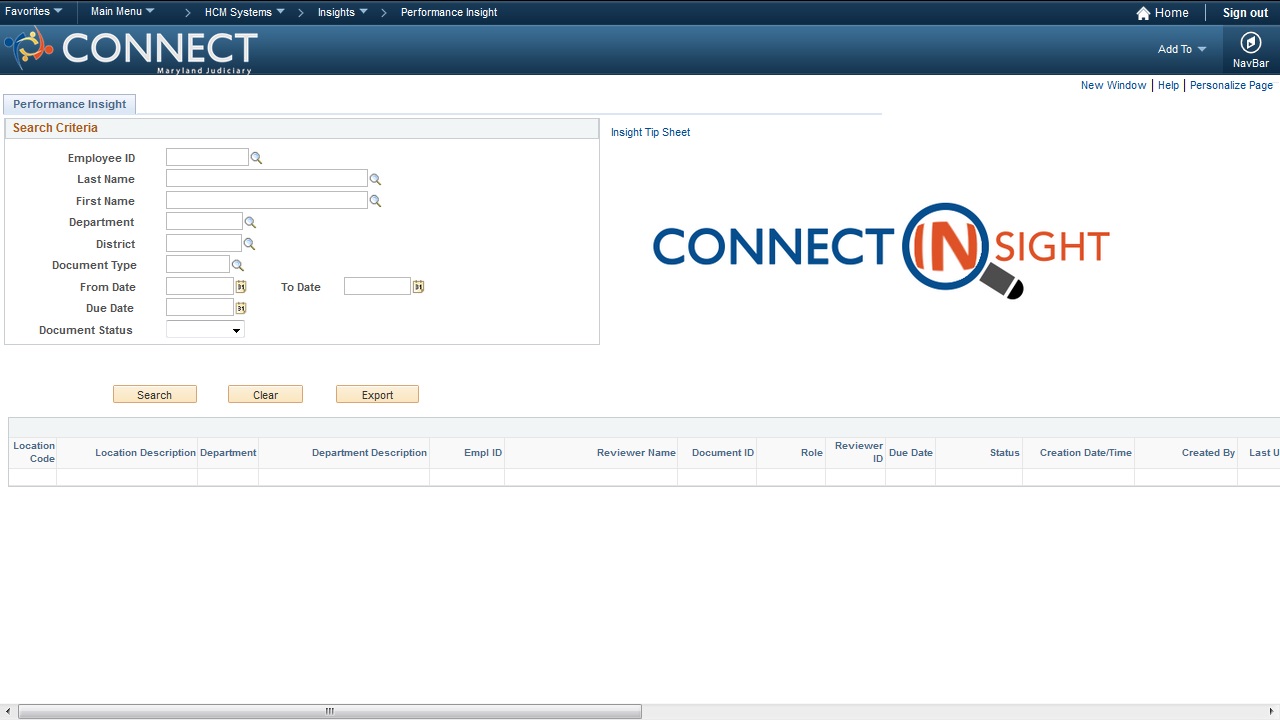The image size is (1280, 720).
Task: Click Reviewer Name column header
Action: point(636,453)
